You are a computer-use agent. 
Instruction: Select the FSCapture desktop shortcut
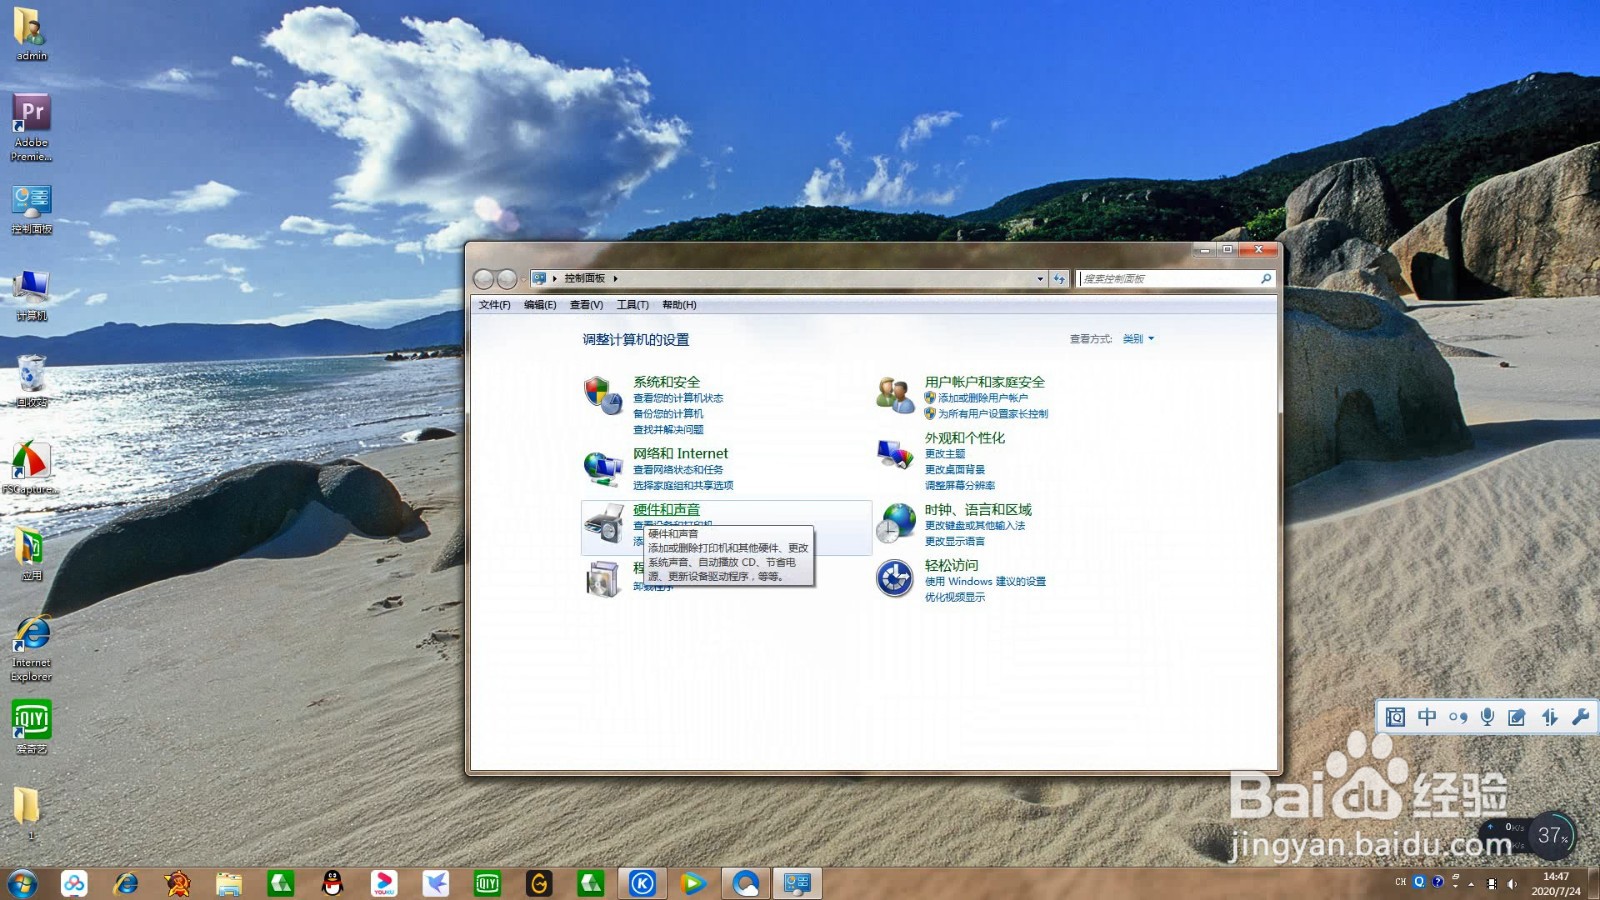pyautogui.click(x=30, y=468)
